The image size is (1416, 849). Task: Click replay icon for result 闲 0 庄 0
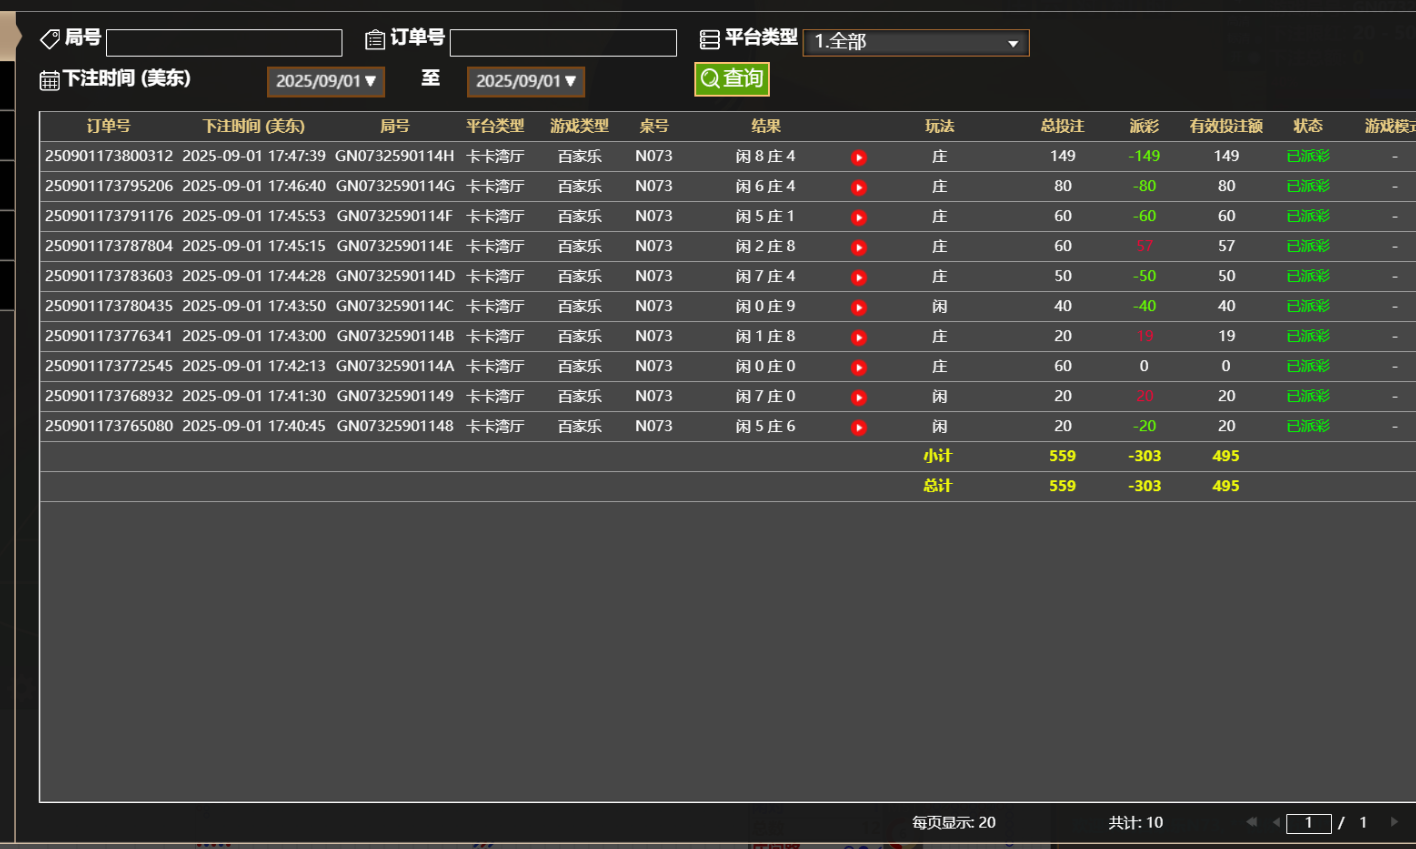click(x=858, y=367)
